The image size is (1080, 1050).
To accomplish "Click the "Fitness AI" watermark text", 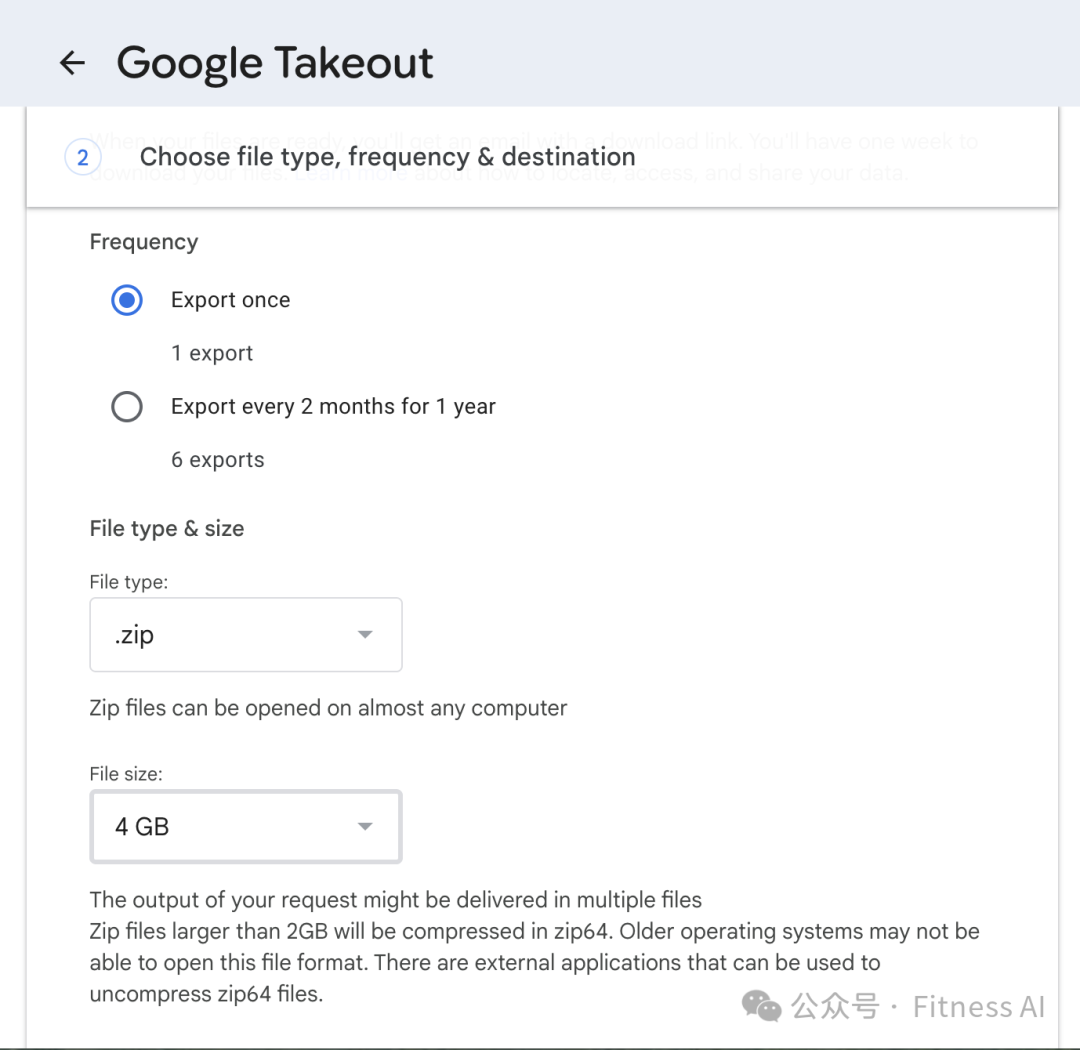I will [978, 1006].
